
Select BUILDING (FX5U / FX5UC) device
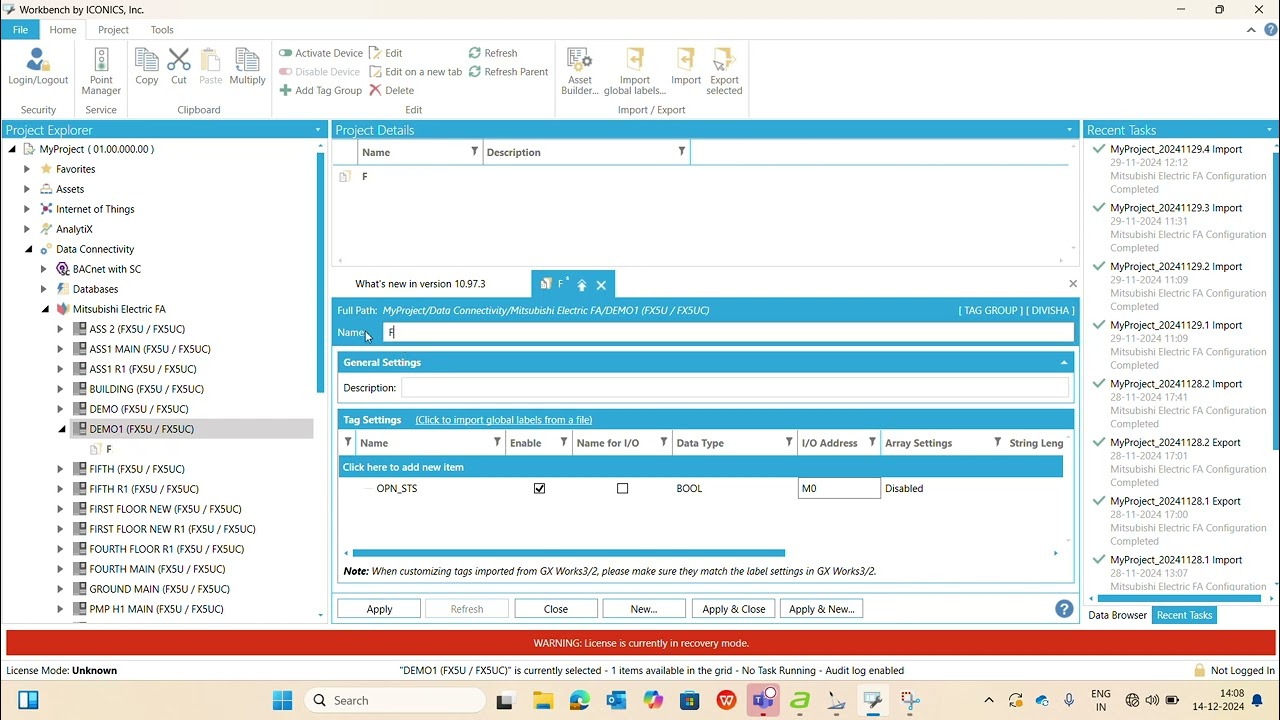tap(146, 389)
